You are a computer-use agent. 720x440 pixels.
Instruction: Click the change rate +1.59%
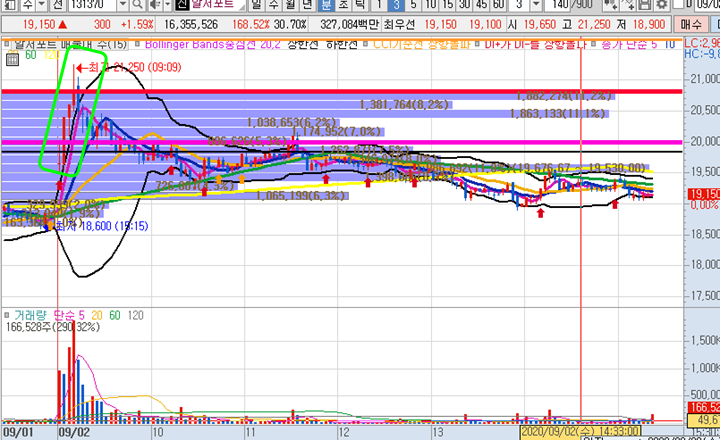click(137, 24)
